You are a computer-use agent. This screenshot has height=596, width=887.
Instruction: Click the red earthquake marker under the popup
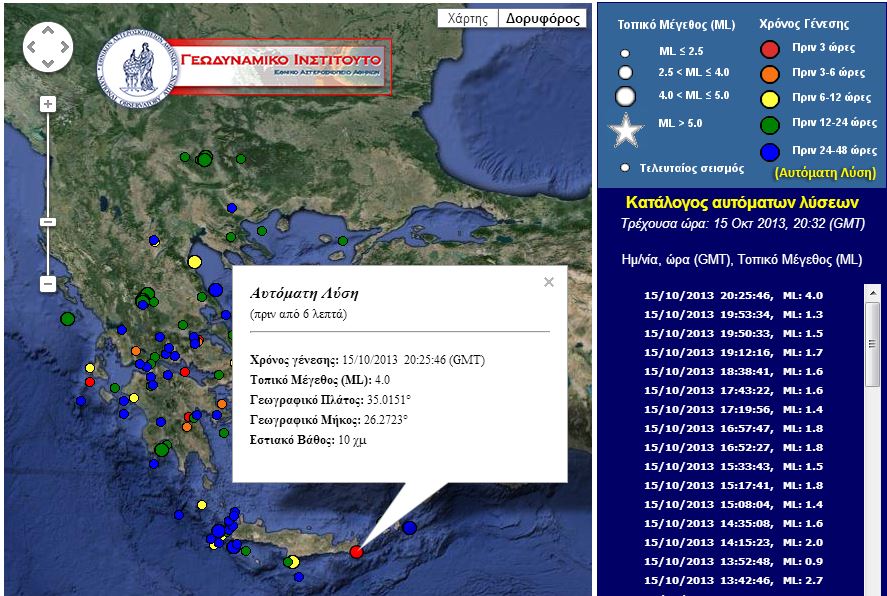(356, 551)
